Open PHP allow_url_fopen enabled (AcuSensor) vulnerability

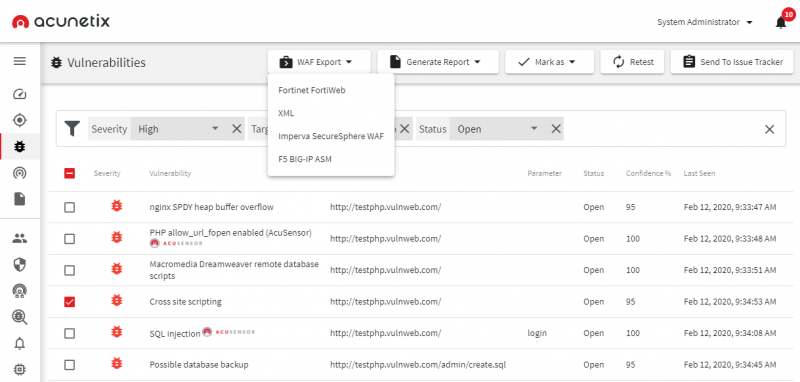click(x=231, y=233)
